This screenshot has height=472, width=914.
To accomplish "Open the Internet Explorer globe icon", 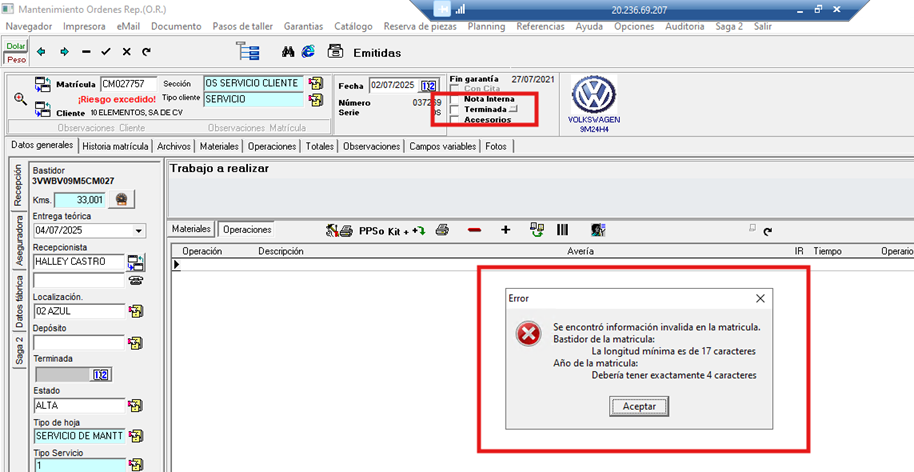I will 308,51.
